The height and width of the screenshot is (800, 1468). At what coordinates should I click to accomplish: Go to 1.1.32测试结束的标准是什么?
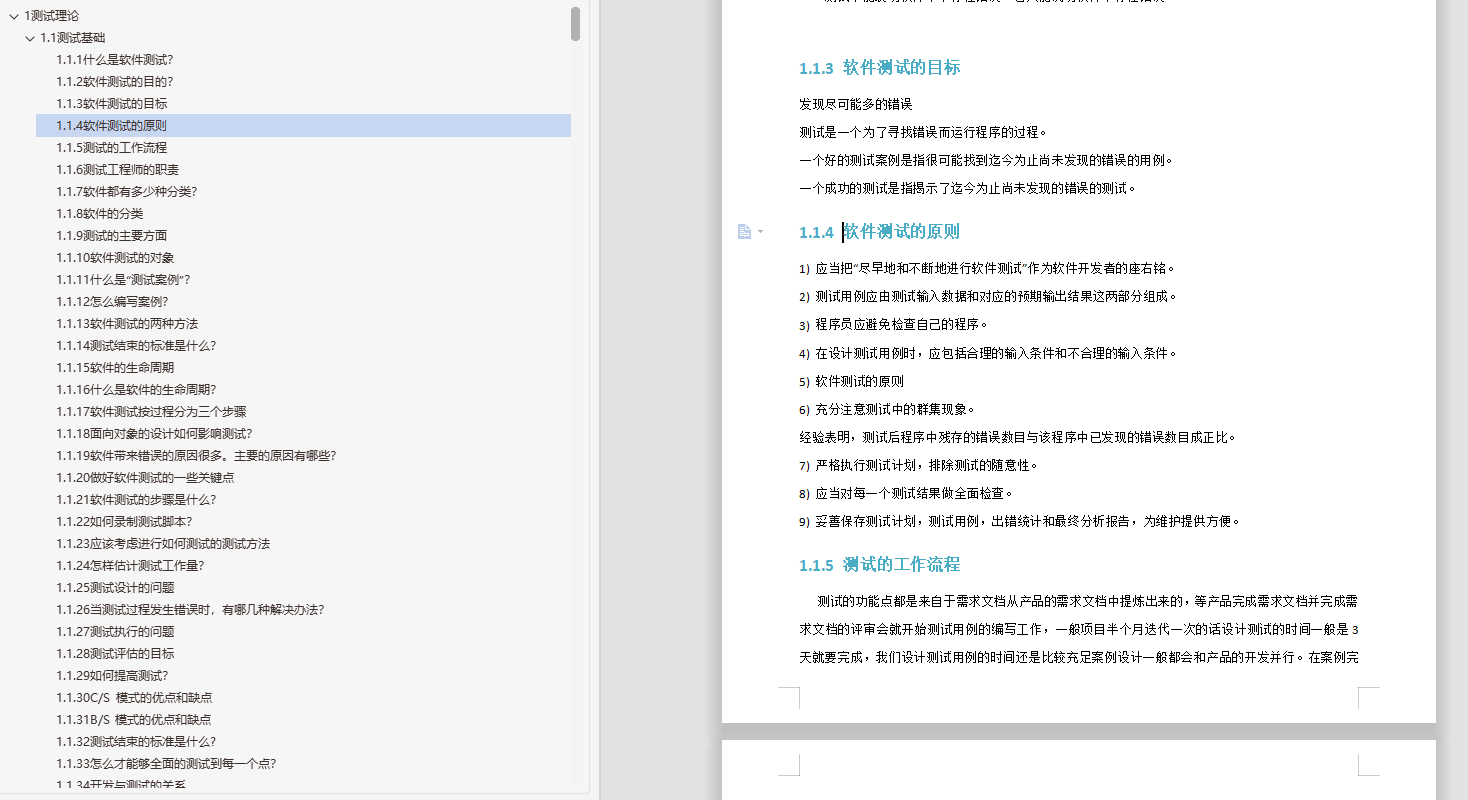tap(136, 742)
